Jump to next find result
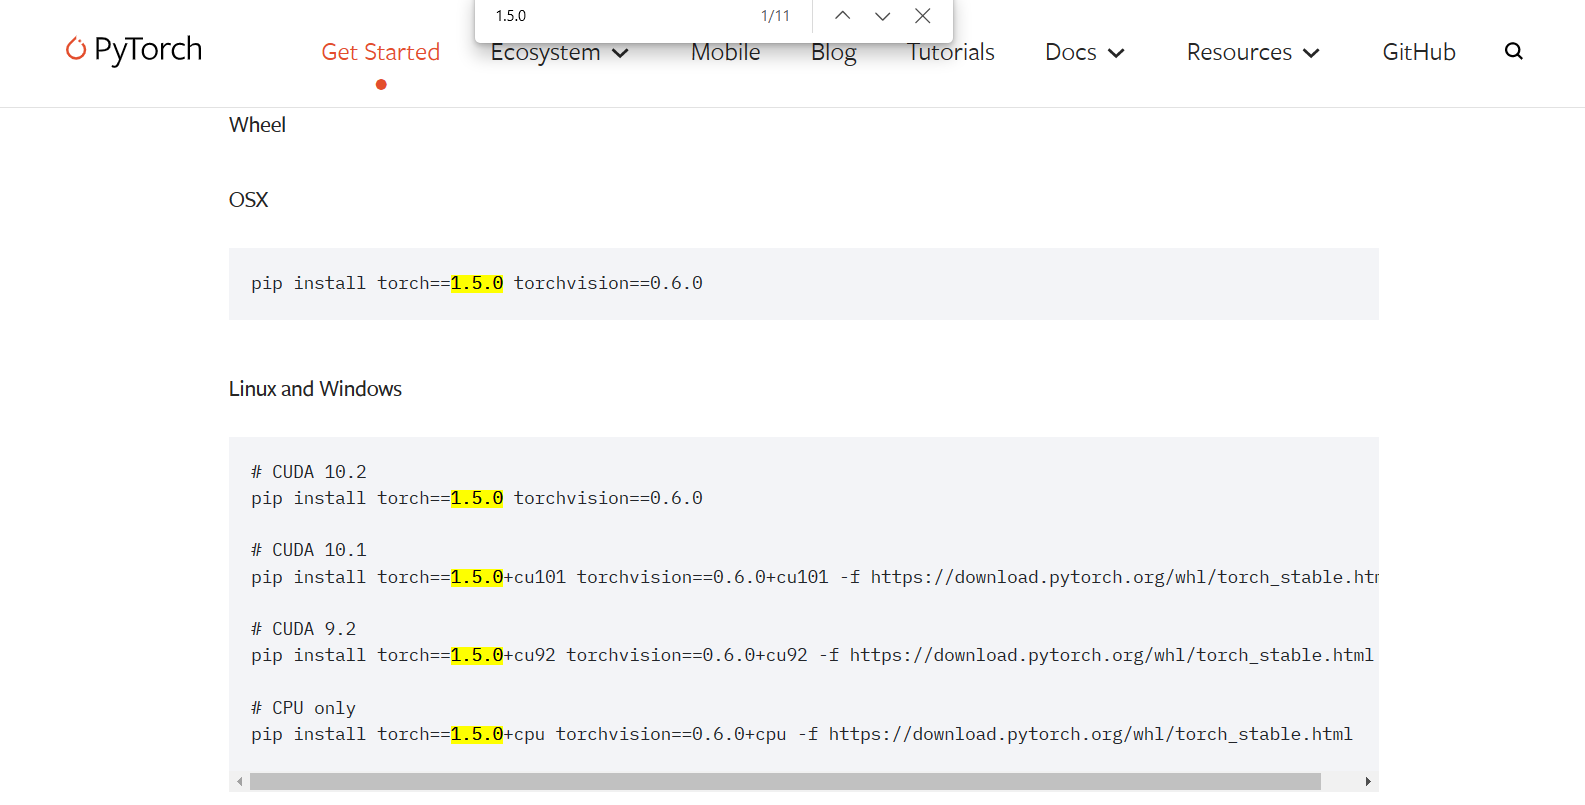Viewport: 1585px width, 805px height. pos(882,16)
